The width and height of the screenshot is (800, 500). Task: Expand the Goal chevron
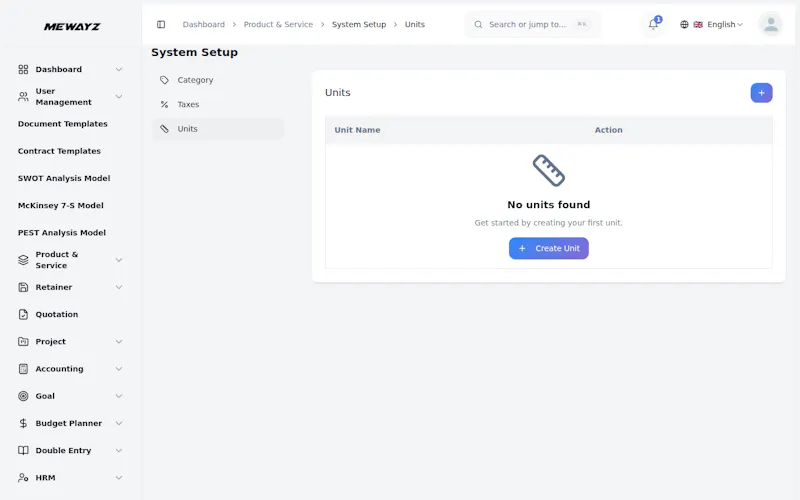tap(118, 396)
